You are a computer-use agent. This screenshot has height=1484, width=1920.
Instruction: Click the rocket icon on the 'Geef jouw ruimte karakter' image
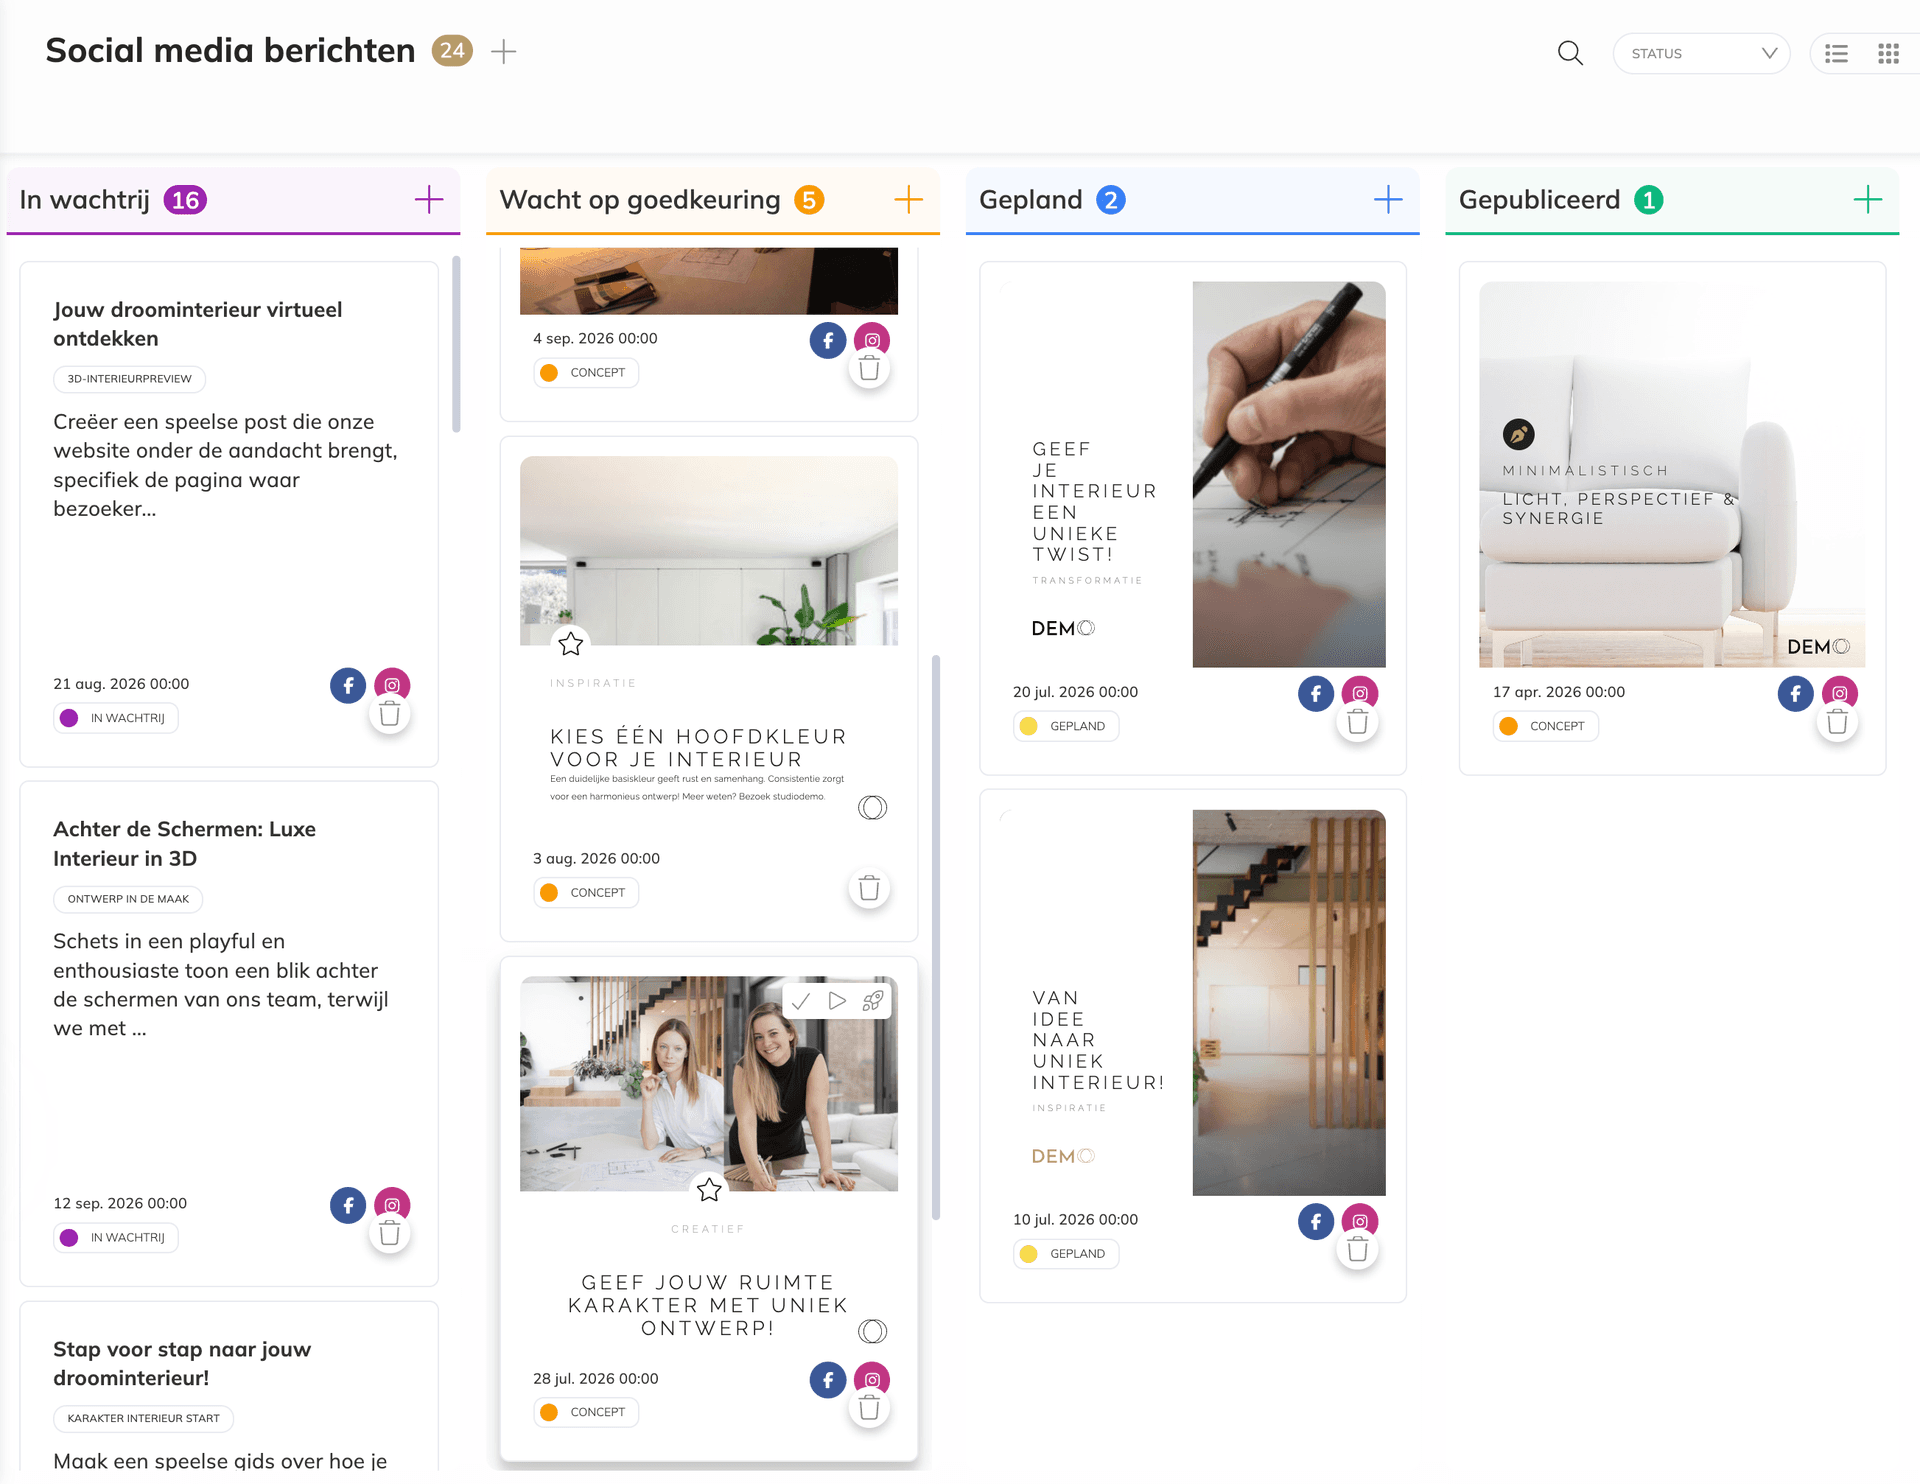[873, 1001]
